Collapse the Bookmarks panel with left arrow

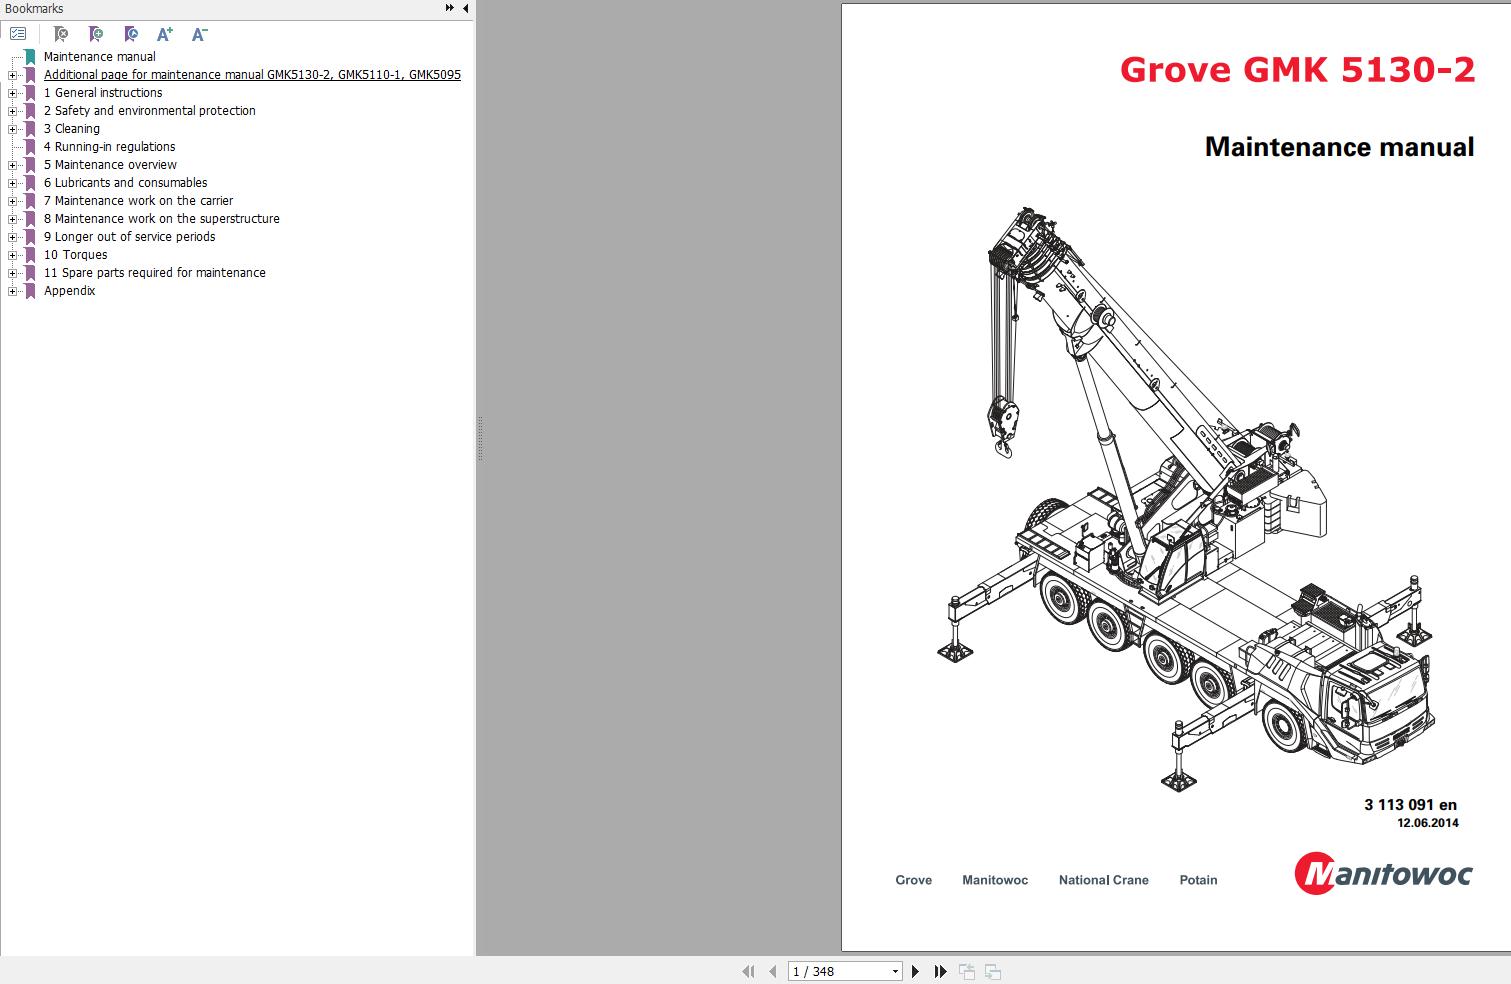click(465, 8)
